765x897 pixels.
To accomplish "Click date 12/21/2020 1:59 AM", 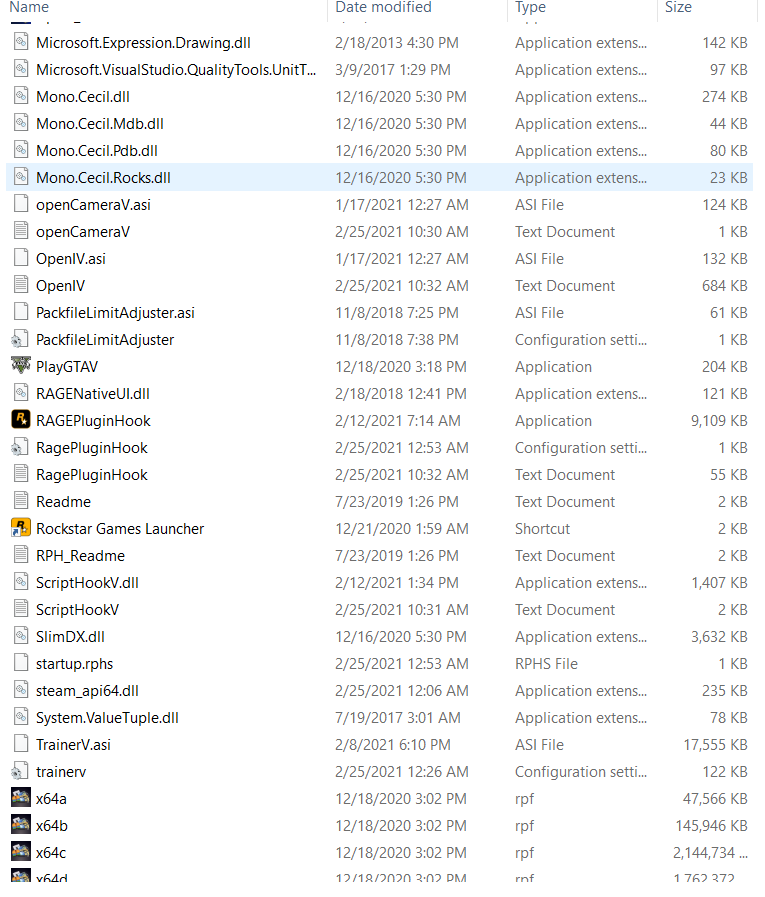I will 402,529.
